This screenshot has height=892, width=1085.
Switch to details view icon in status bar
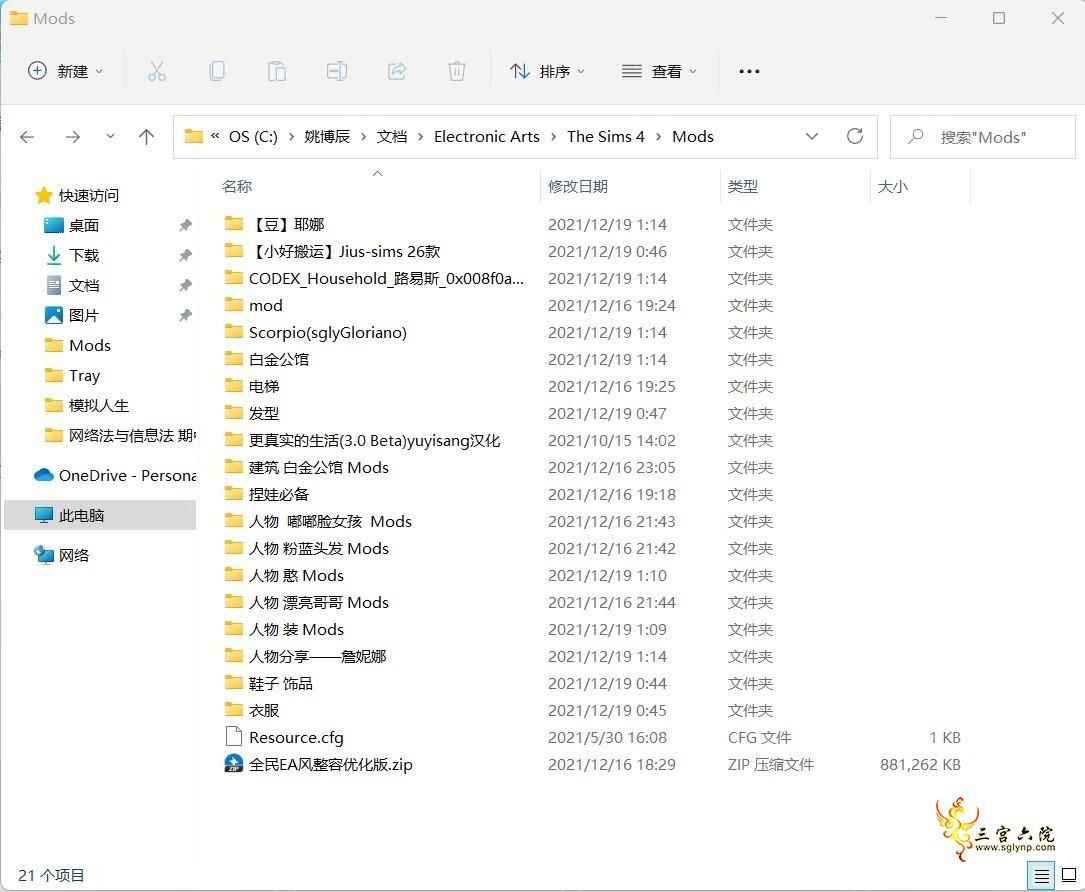point(1041,876)
